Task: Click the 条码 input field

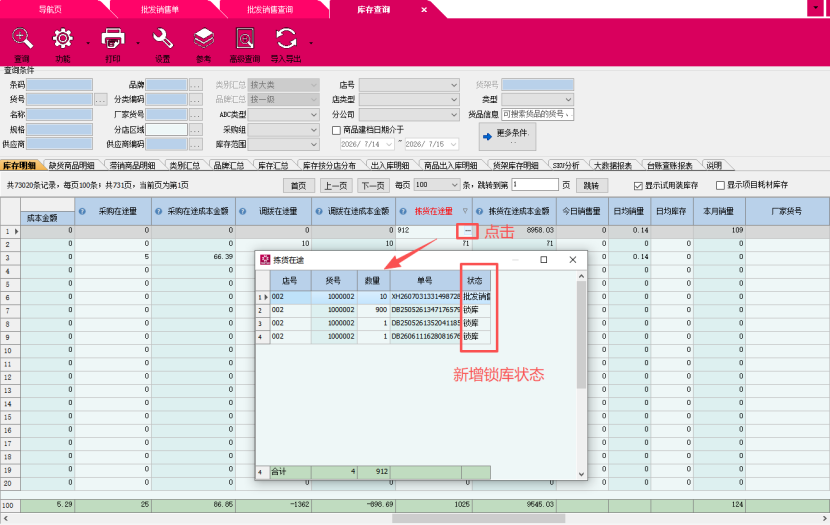Action: (59, 85)
